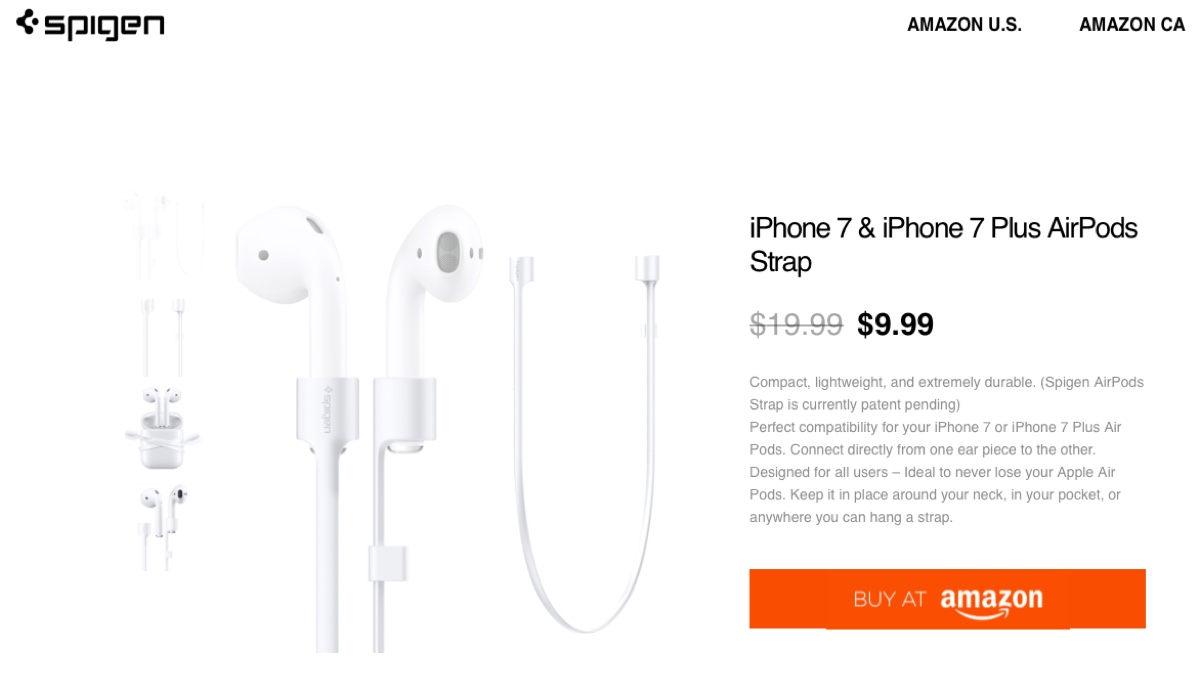
Task: Click the Spigen-branded strap connector on the left AirPod
Action: pyautogui.click(x=326, y=411)
